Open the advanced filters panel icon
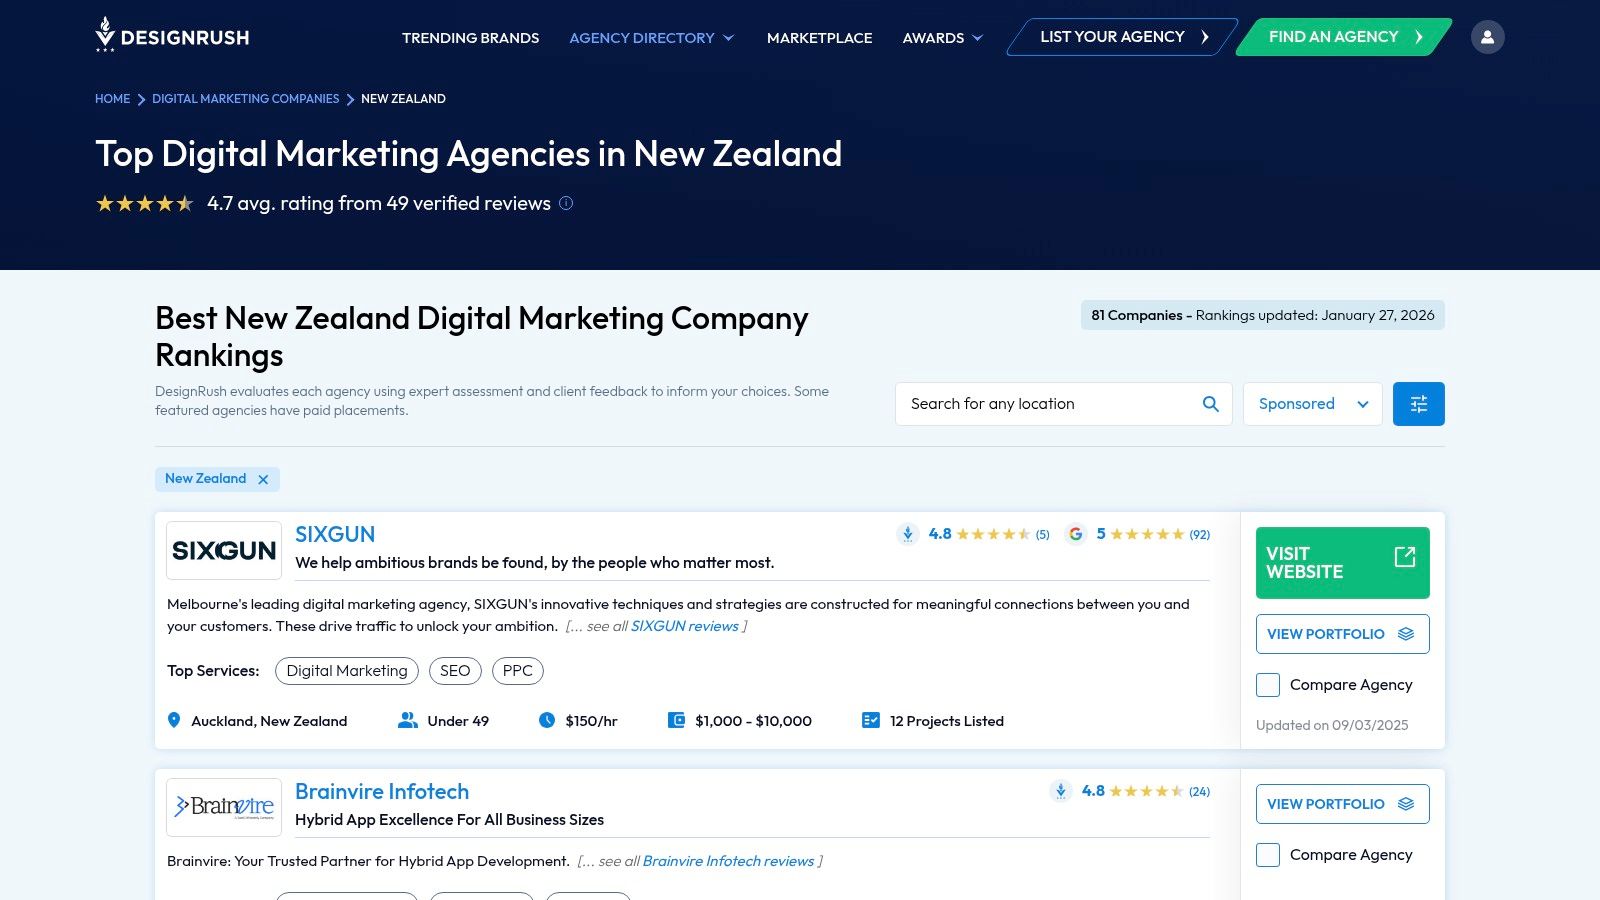The image size is (1600, 900). (x=1418, y=404)
